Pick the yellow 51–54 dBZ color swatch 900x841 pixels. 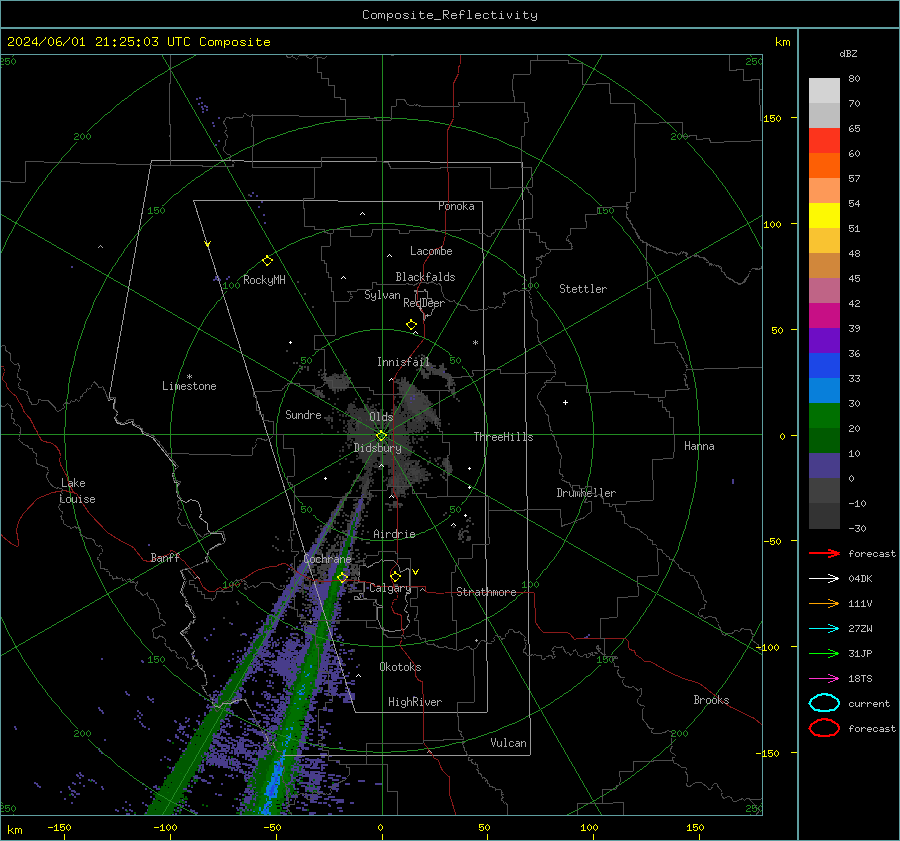pyautogui.click(x=824, y=216)
